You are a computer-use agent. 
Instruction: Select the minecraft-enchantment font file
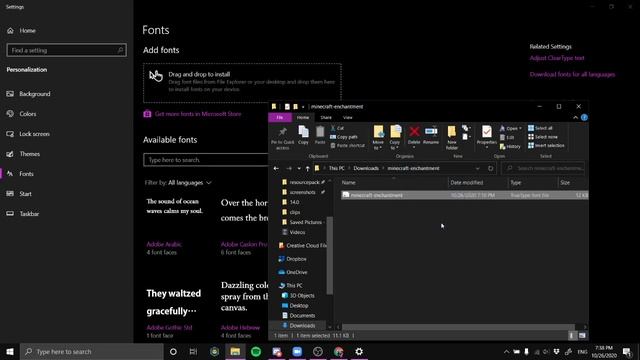464,195
